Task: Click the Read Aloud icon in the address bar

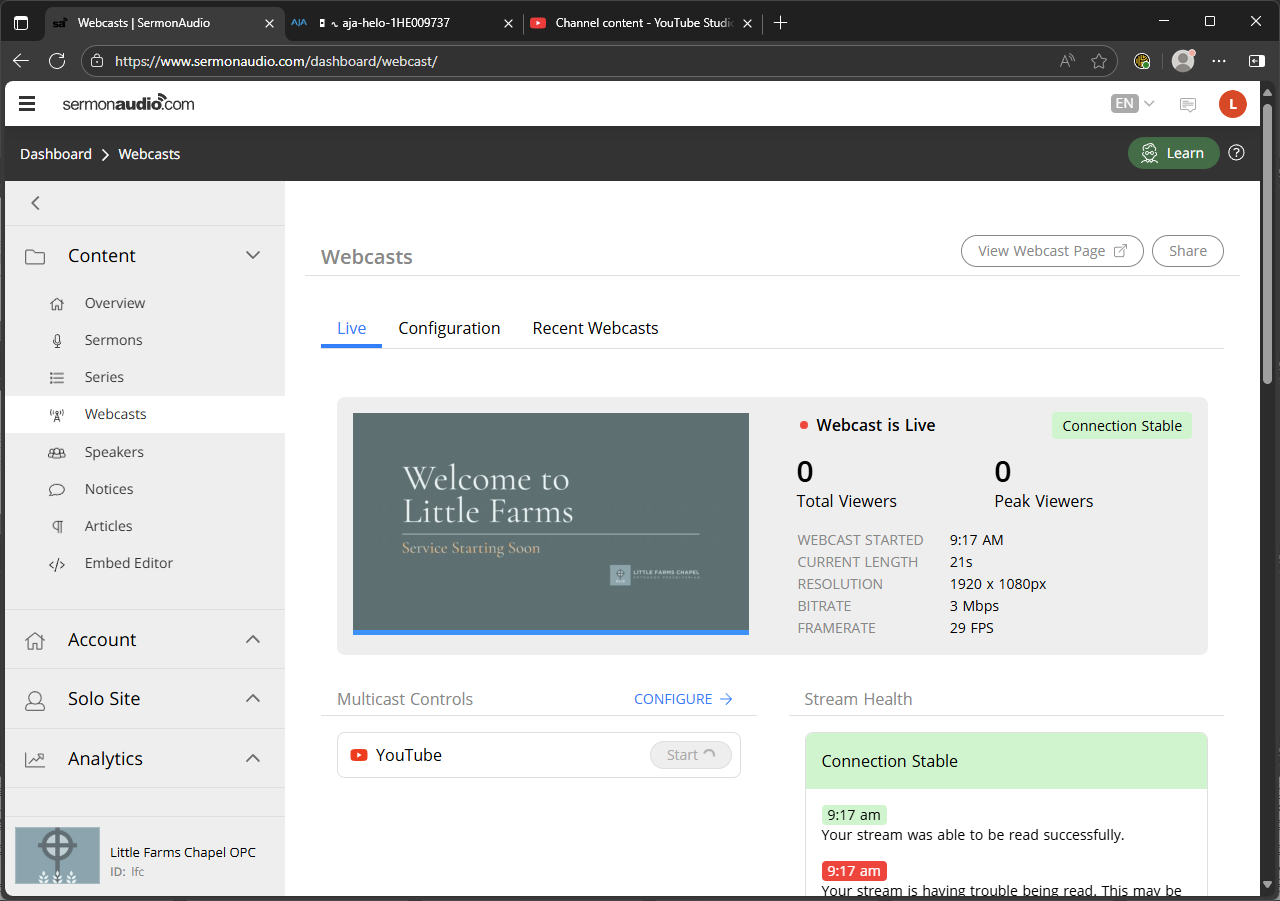Action: (x=1067, y=61)
